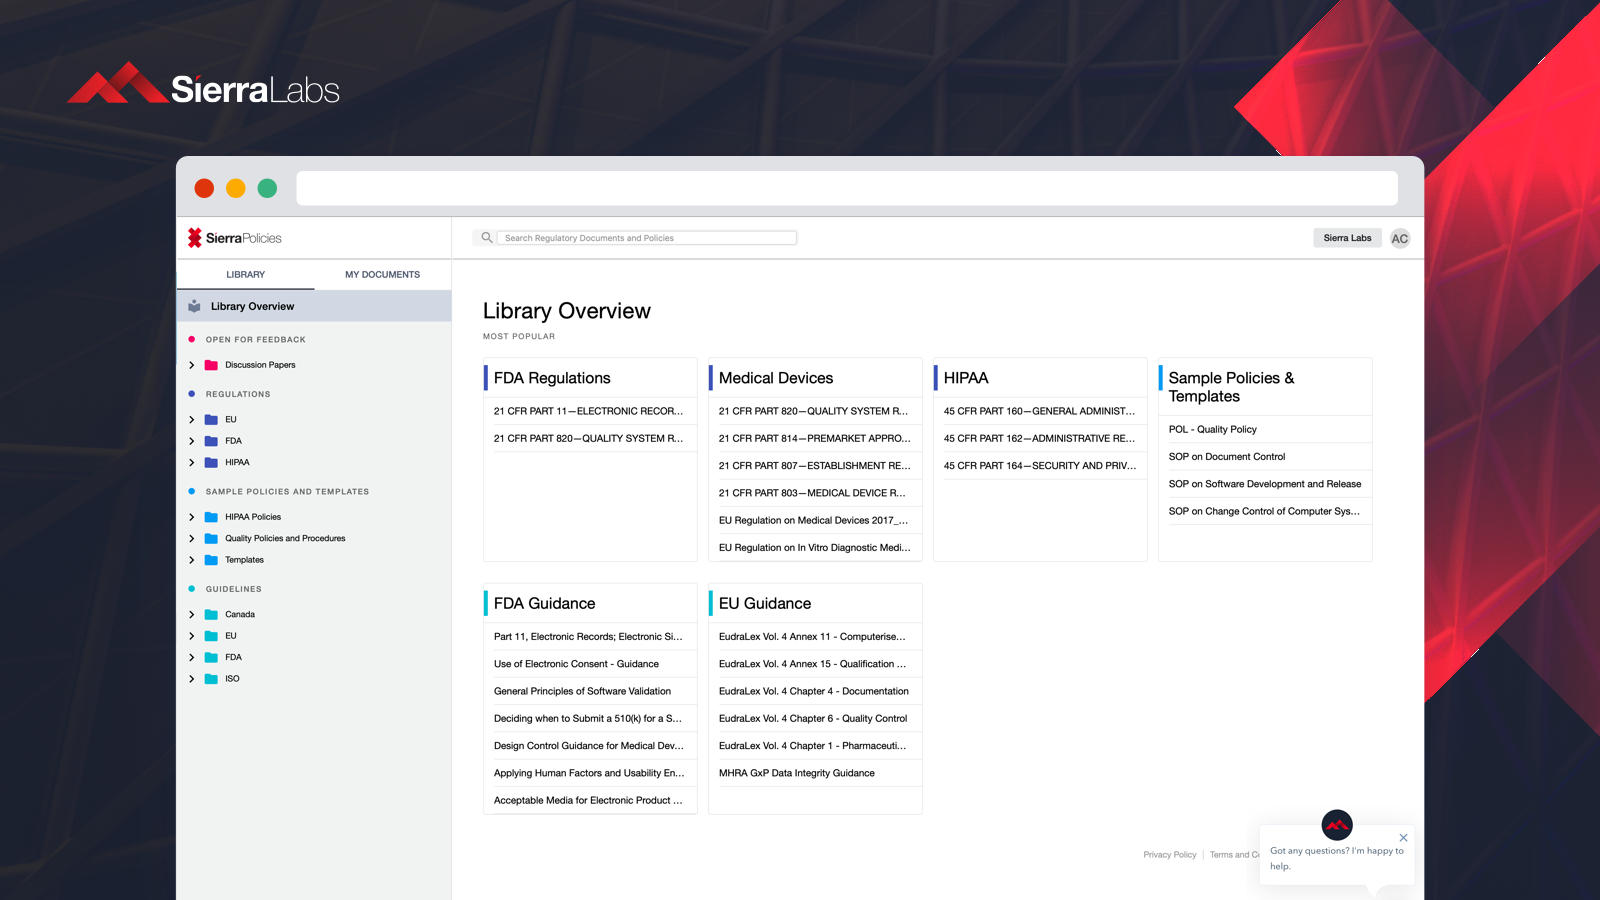
Task: Switch to the My Documents tab
Action: (382, 275)
